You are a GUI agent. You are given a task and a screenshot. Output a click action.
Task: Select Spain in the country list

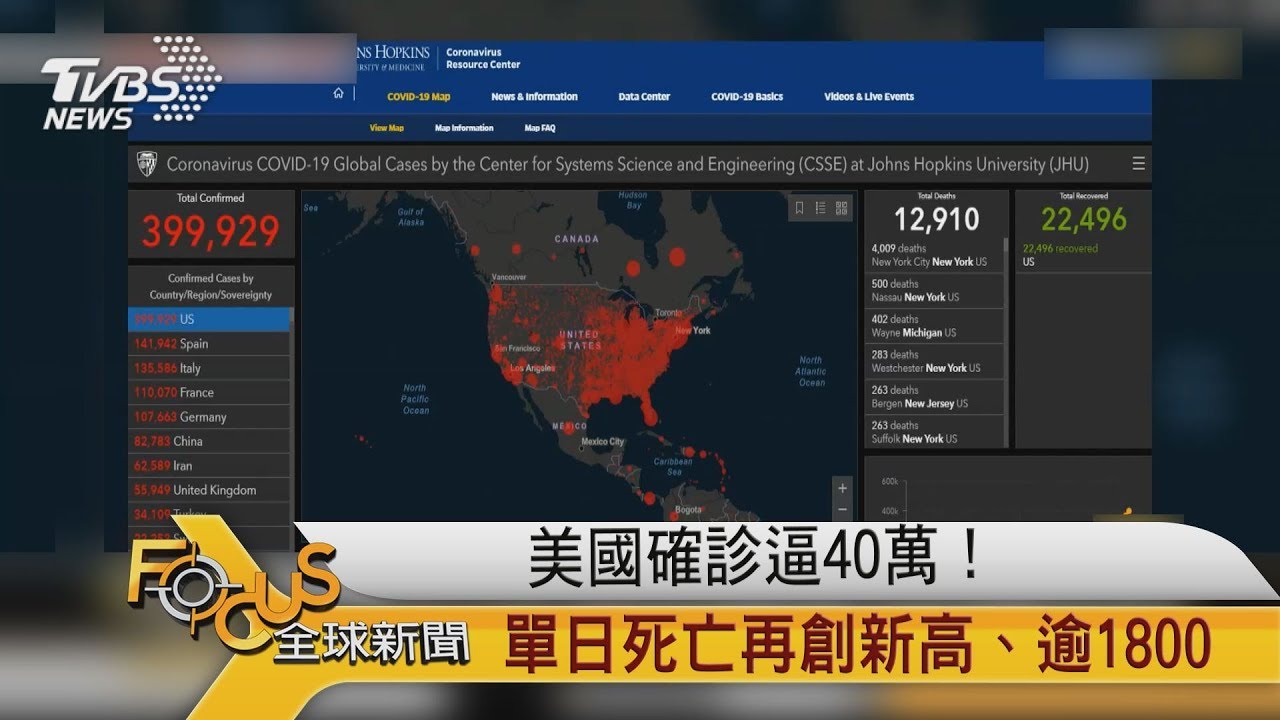[210, 343]
